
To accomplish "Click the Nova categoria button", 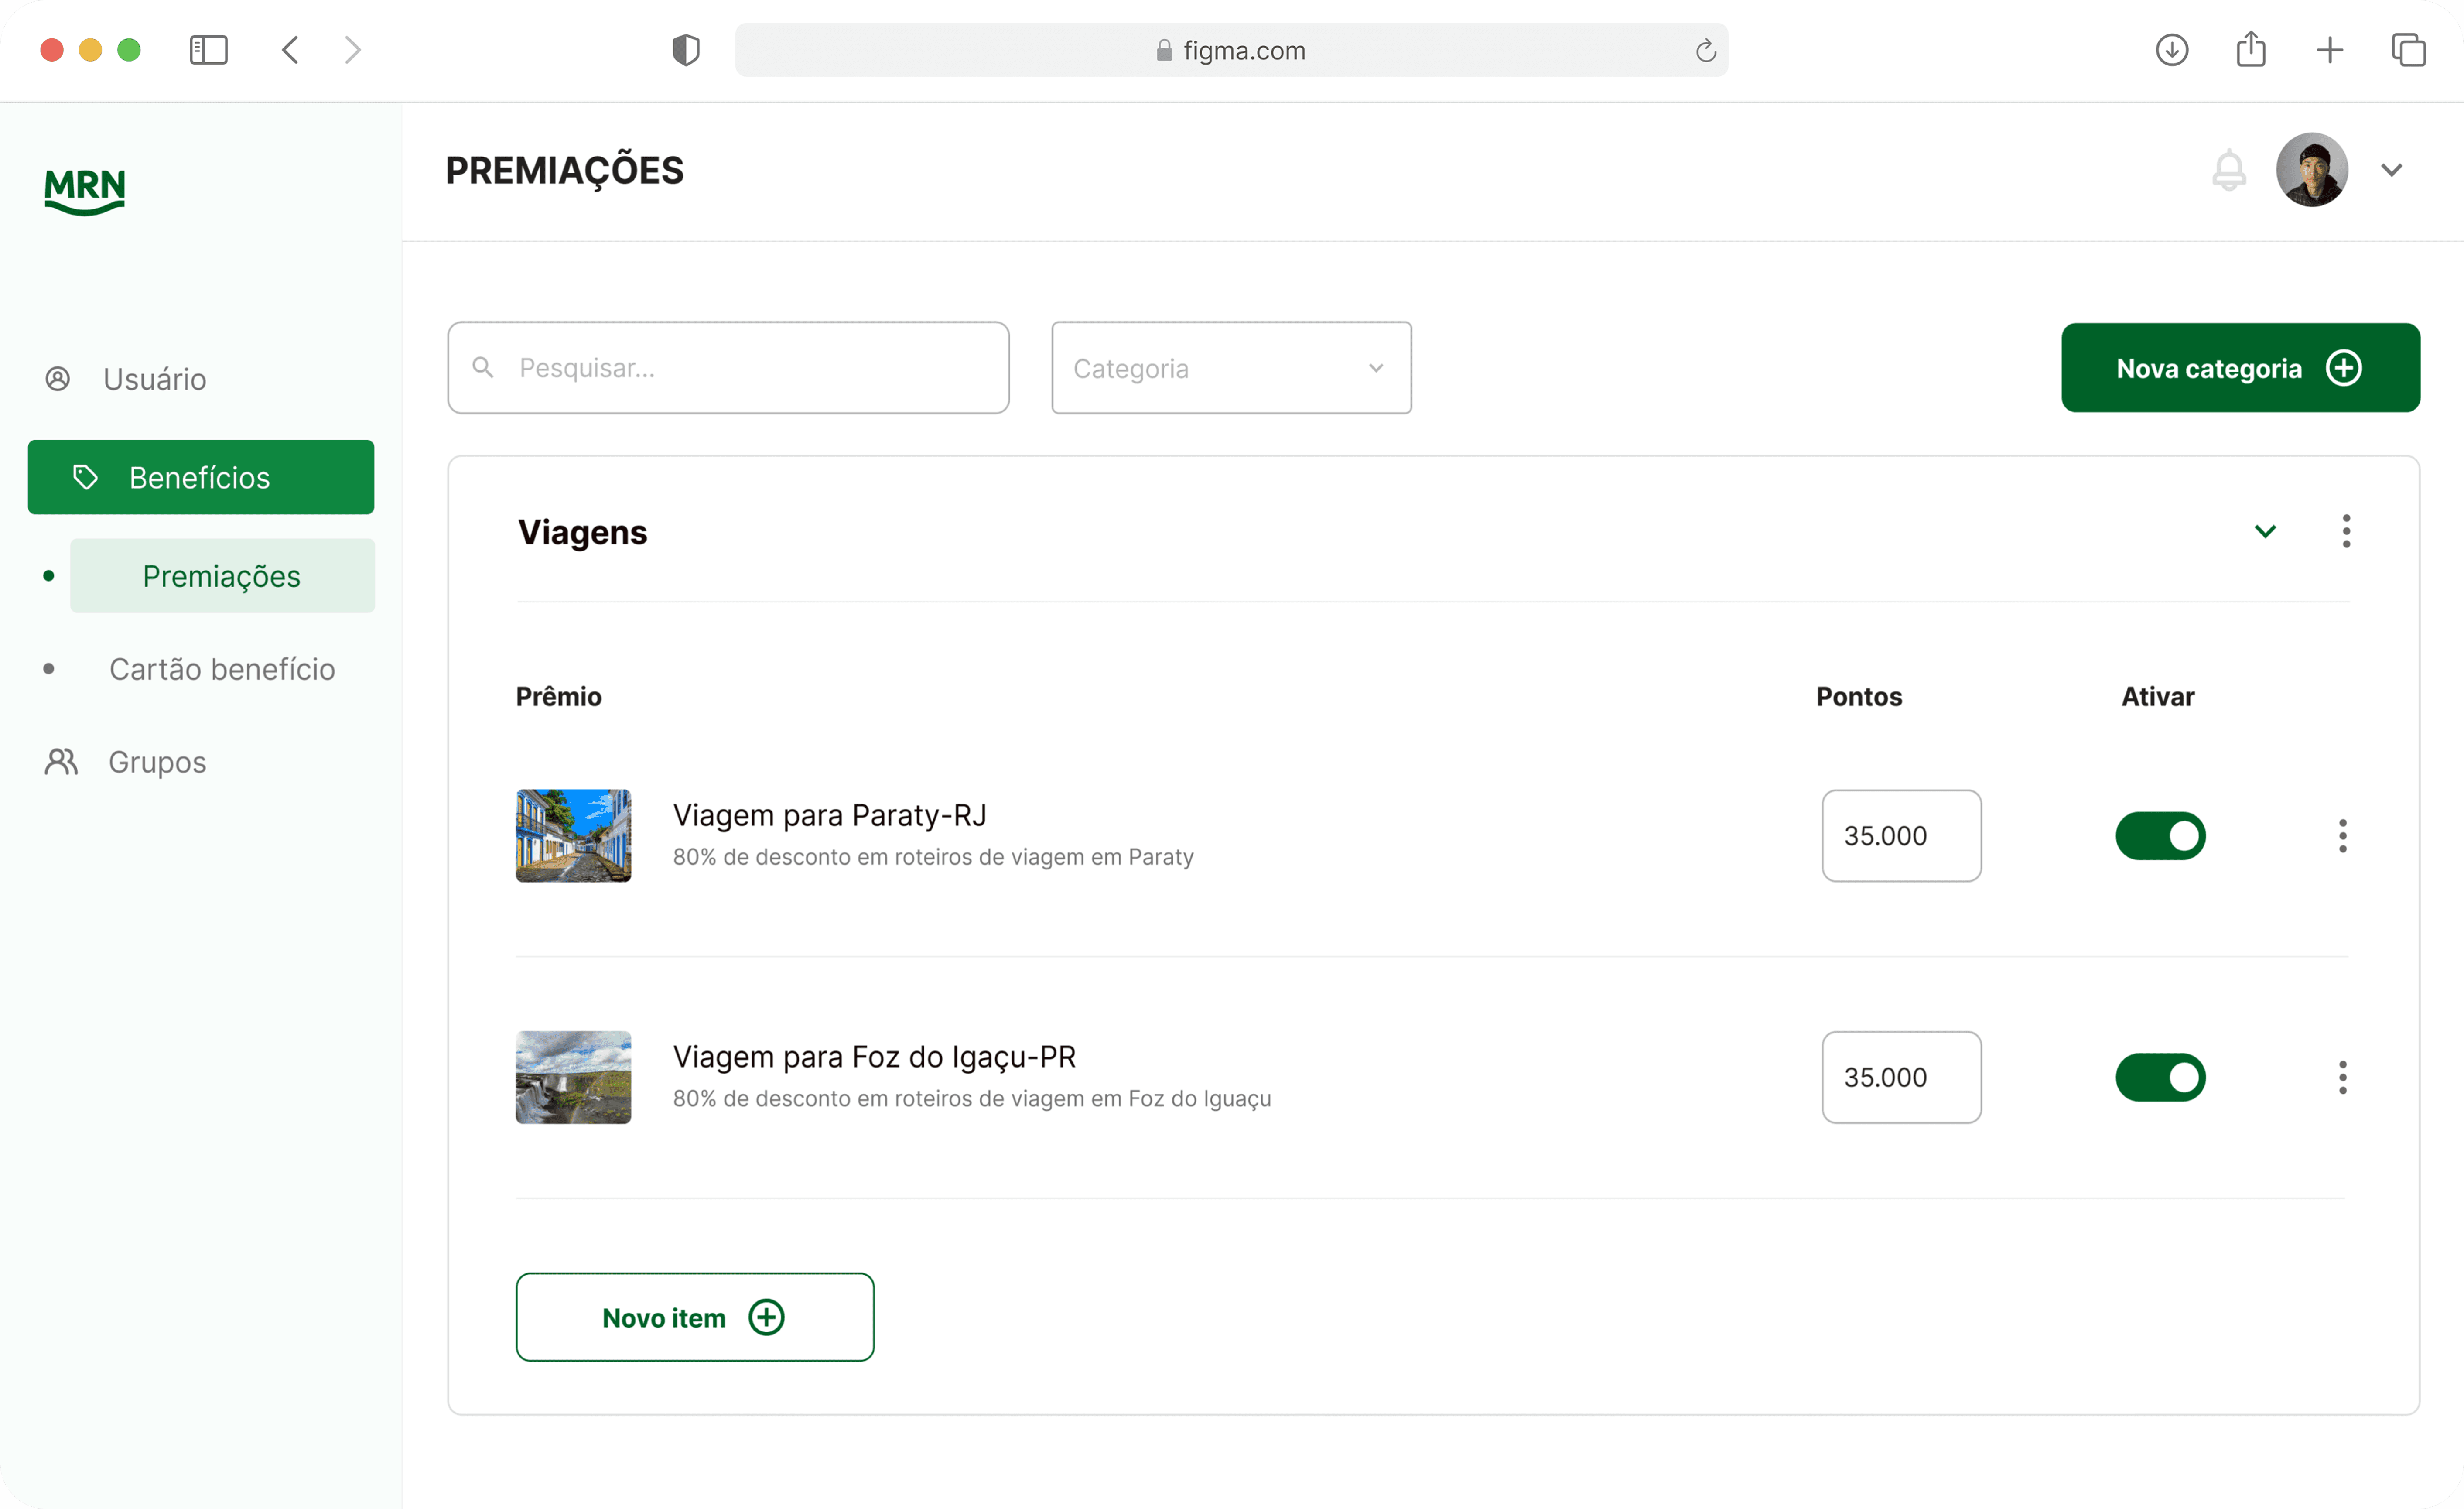I will pos(2240,368).
